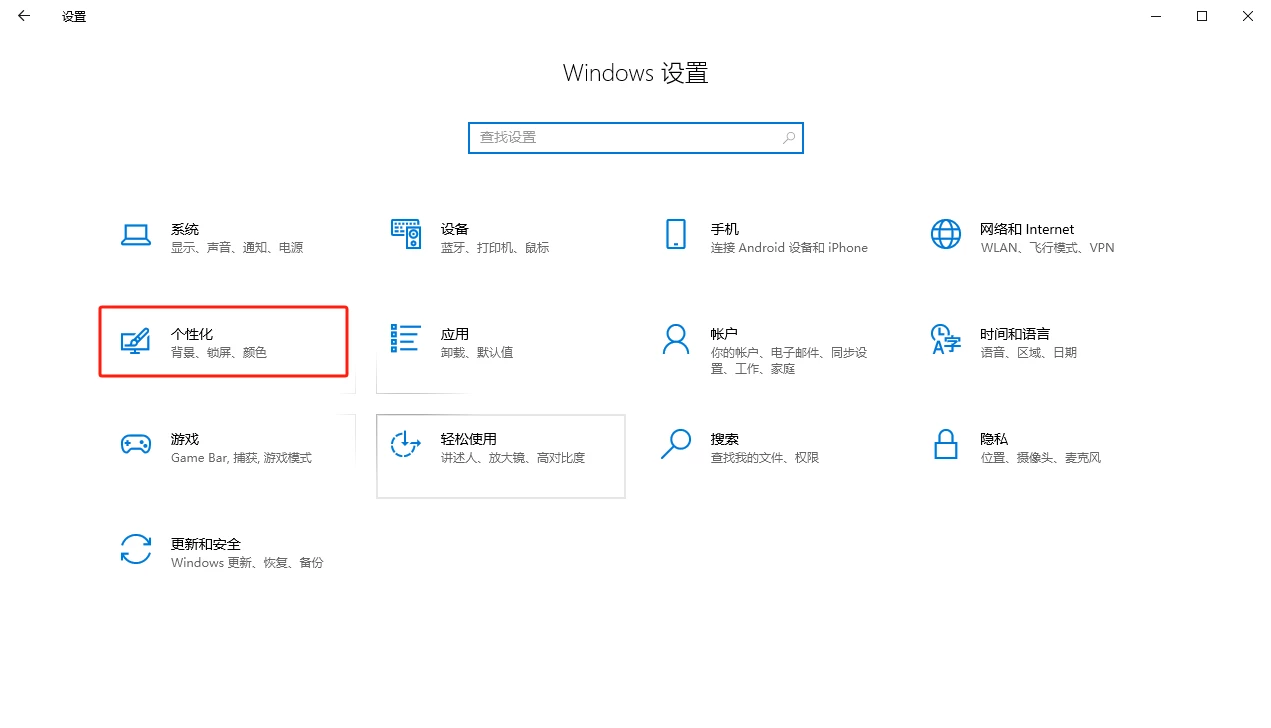Click the text 讲述人、放大镜、高对比度
Screen dimensions: 1271x728
[x=513, y=458]
